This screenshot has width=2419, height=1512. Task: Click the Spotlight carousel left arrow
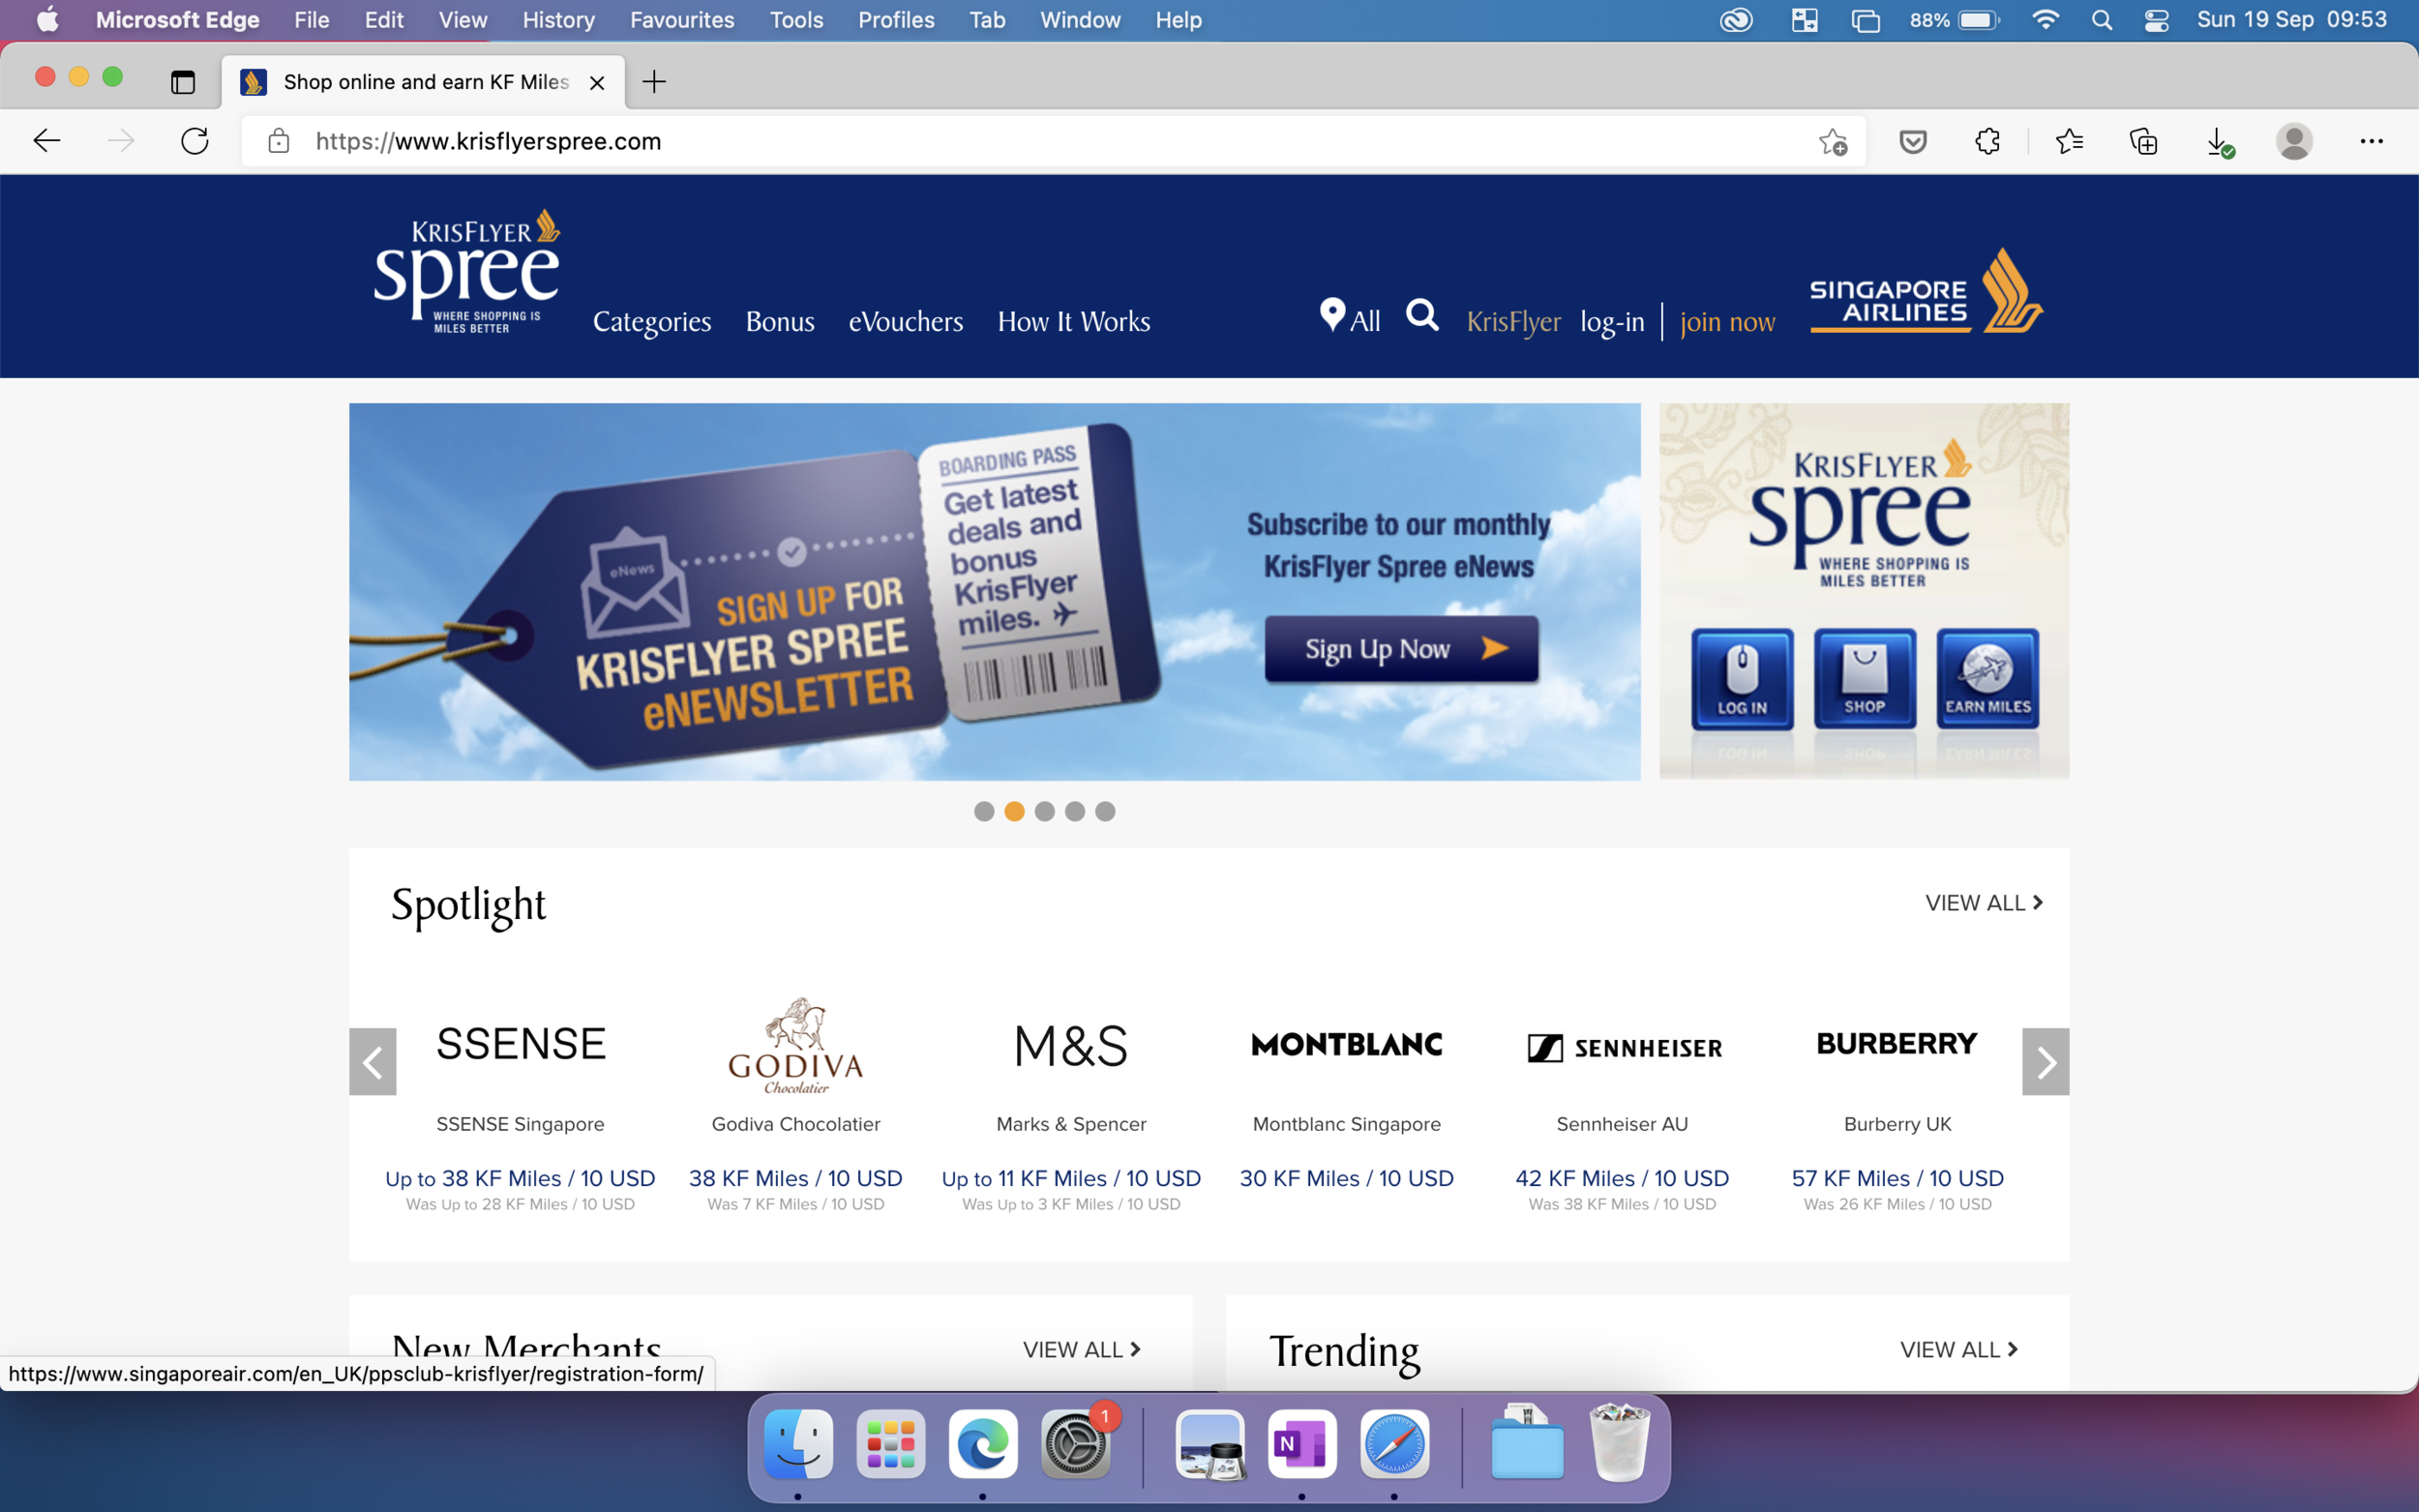[x=372, y=1061]
